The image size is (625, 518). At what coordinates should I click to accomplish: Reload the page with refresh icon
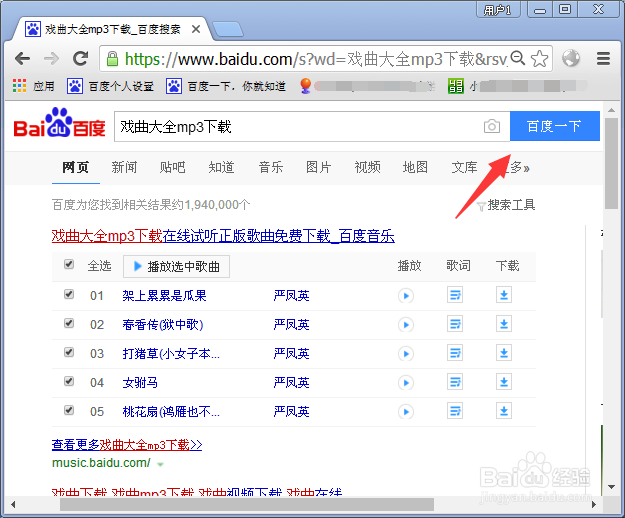coord(81,59)
